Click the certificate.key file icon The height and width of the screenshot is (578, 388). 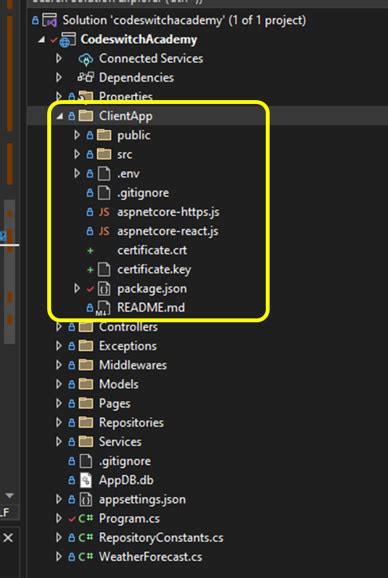(x=104, y=270)
